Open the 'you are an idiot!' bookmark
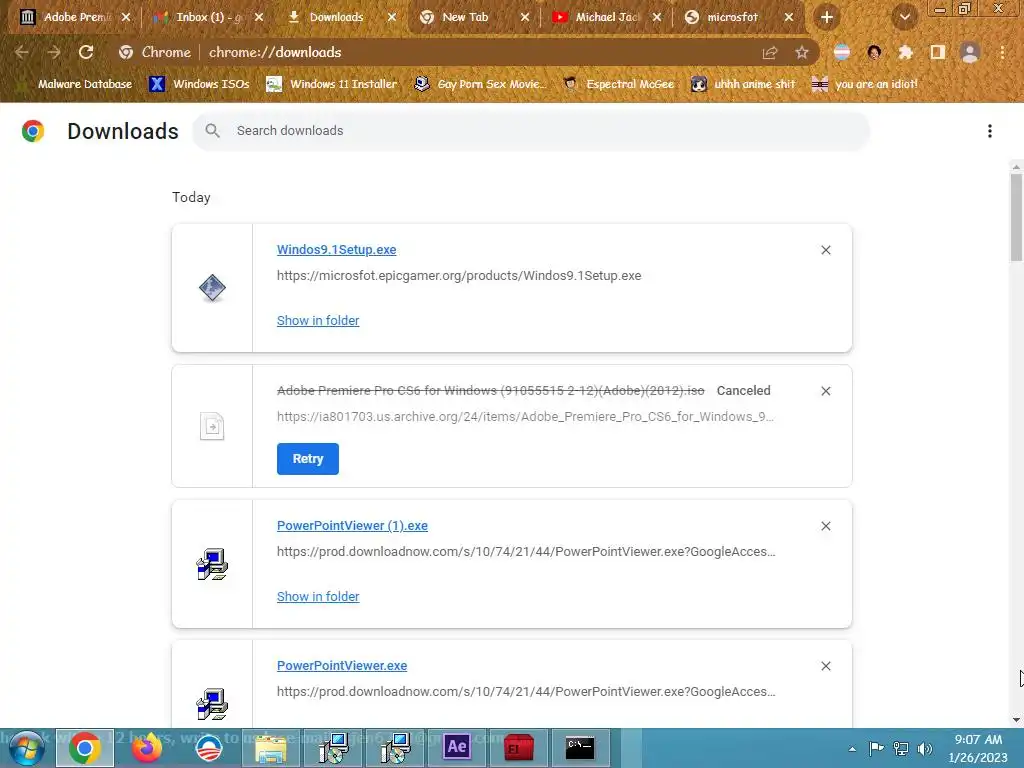 pyautogui.click(x=865, y=84)
